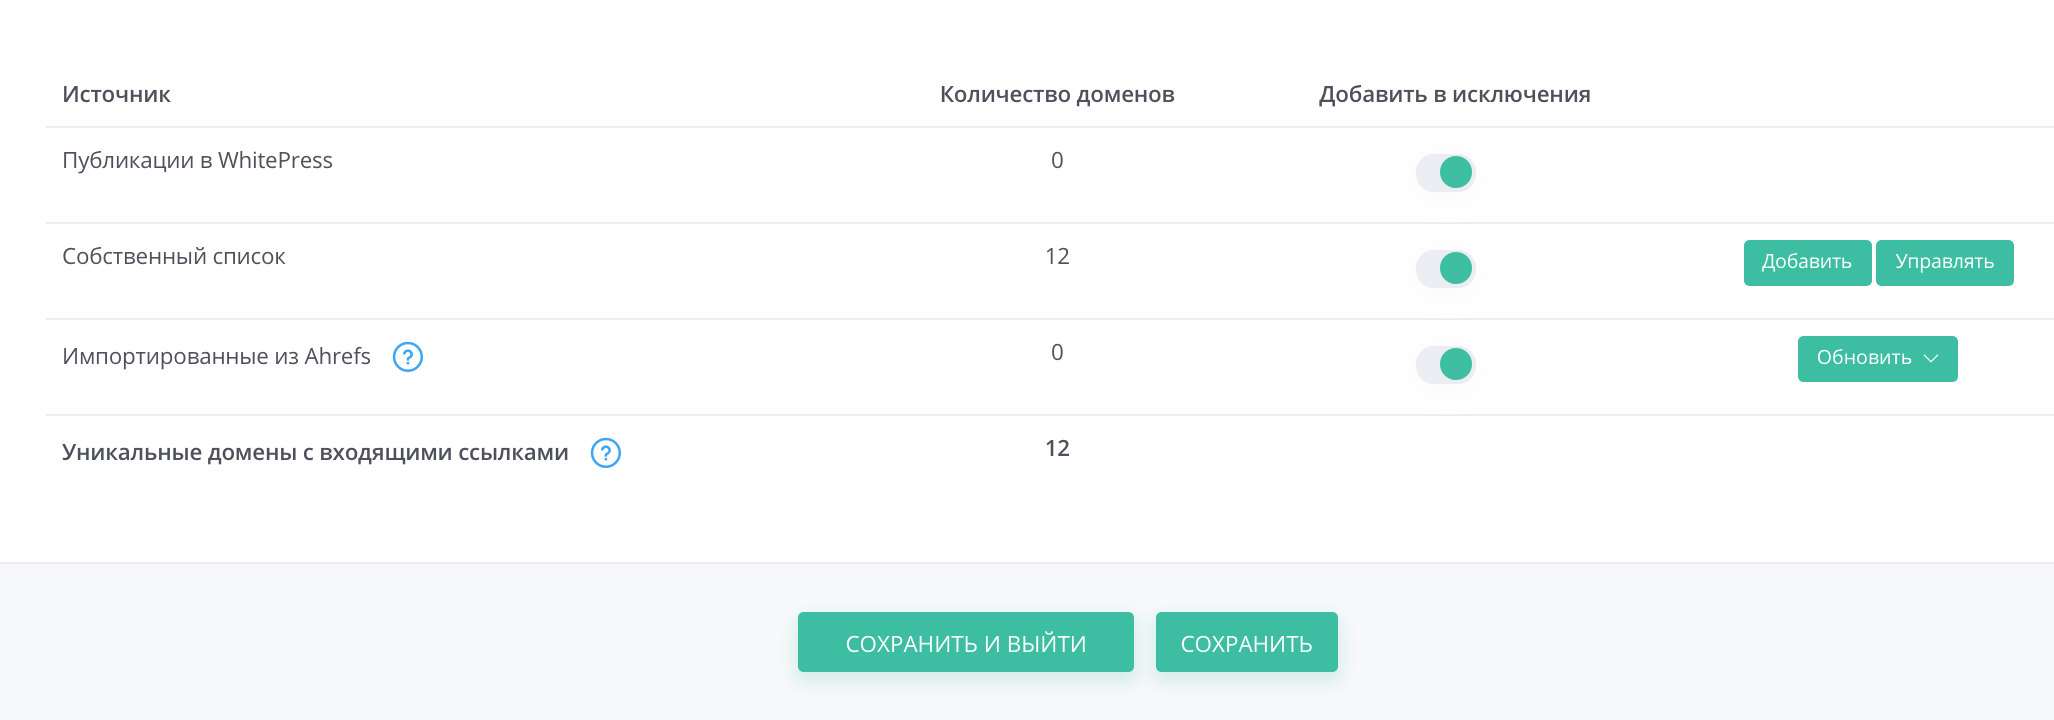Screen dimensions: 2054x720
Task: Open Управлять for the custom list
Action: [1944, 262]
